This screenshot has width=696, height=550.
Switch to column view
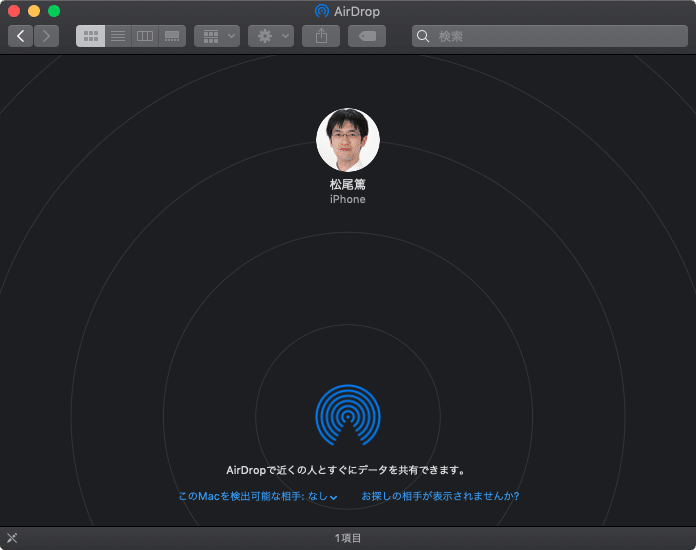145,36
